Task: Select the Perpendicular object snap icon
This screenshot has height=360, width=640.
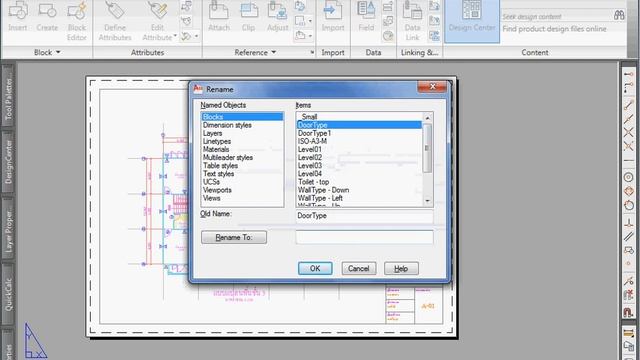Action: (x=629, y=223)
